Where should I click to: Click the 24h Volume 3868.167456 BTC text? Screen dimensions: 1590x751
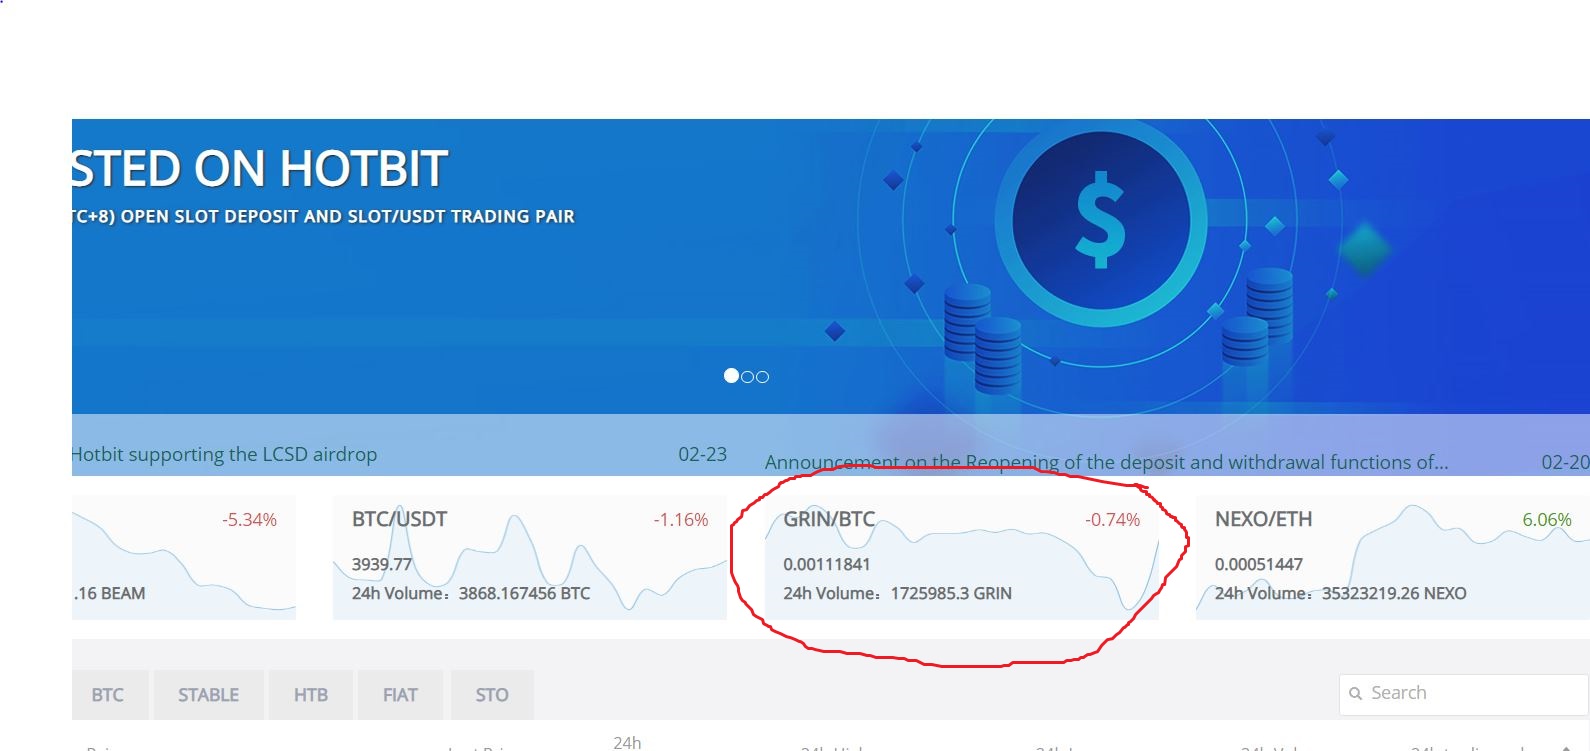point(471,594)
